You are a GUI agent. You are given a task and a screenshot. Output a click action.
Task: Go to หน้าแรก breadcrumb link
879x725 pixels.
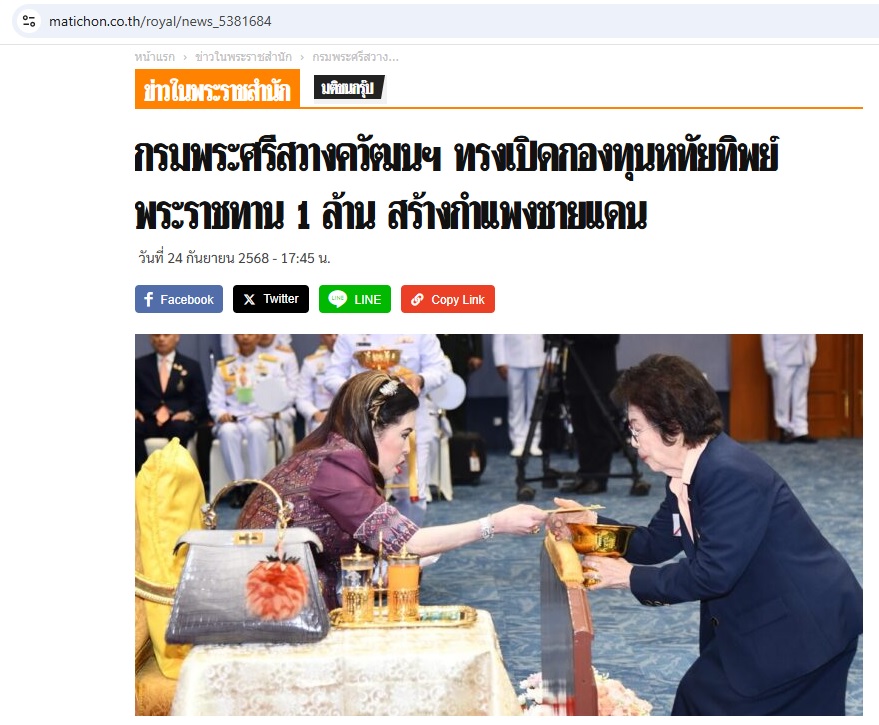click(x=155, y=57)
